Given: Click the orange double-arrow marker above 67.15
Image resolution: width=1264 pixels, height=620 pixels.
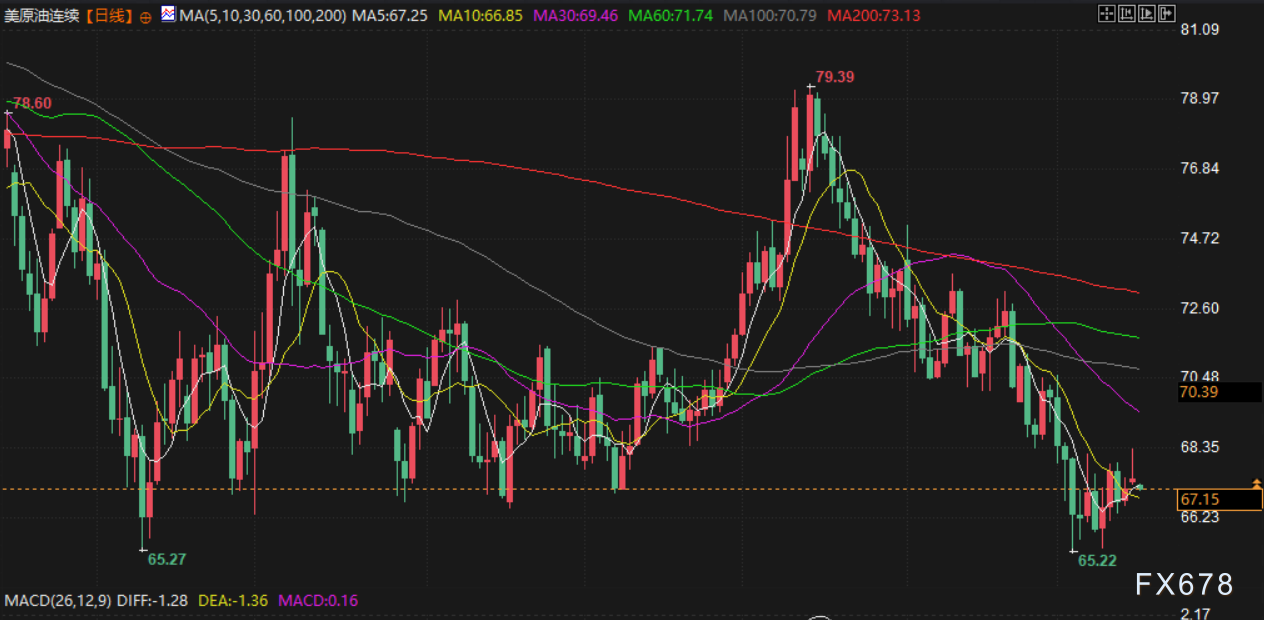Looking at the screenshot, I should [1257, 483].
